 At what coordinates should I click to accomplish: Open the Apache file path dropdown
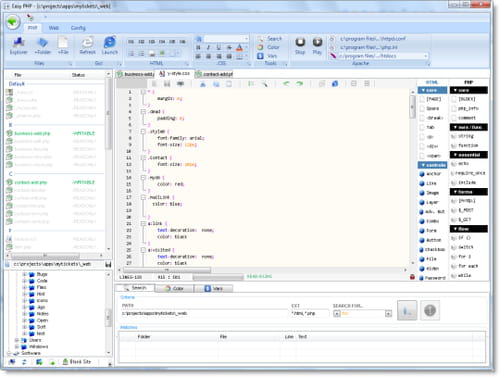426,56
